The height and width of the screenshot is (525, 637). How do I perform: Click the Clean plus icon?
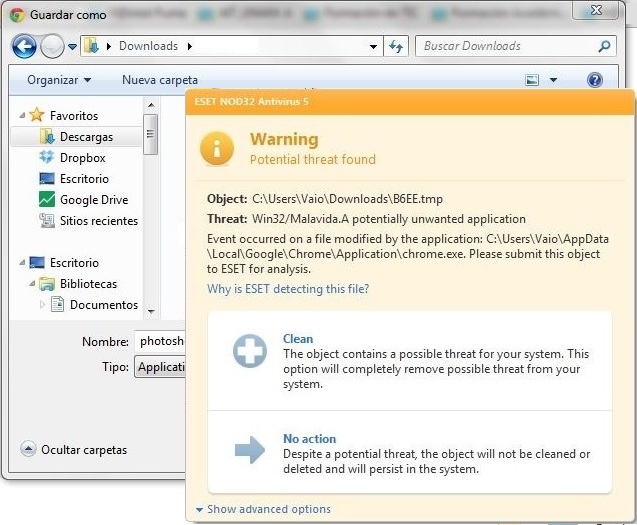250,351
